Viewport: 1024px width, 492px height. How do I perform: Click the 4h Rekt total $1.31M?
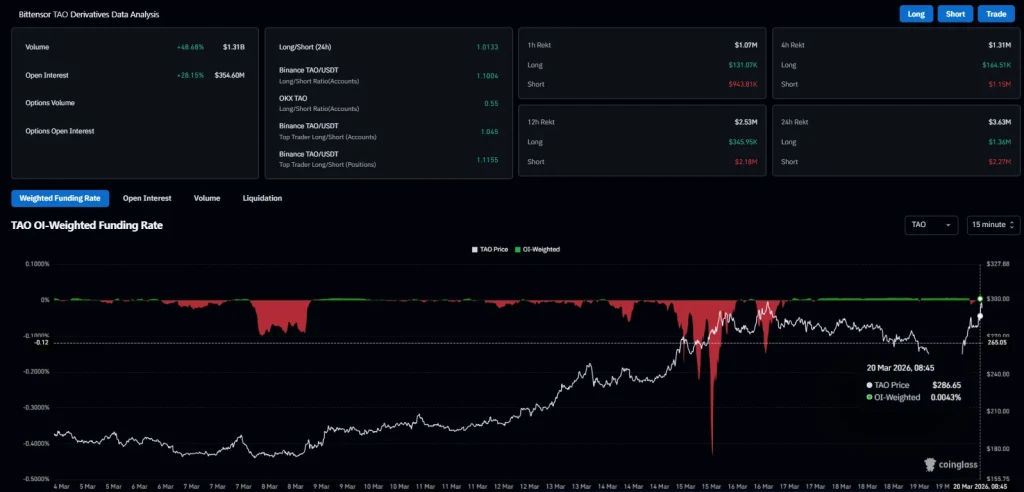(x=1000, y=46)
